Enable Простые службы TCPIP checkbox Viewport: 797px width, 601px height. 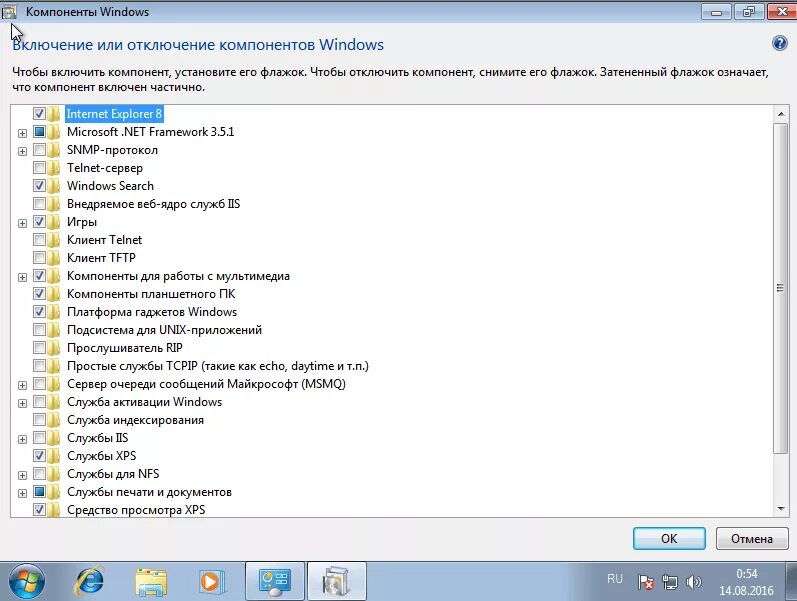click(39, 366)
